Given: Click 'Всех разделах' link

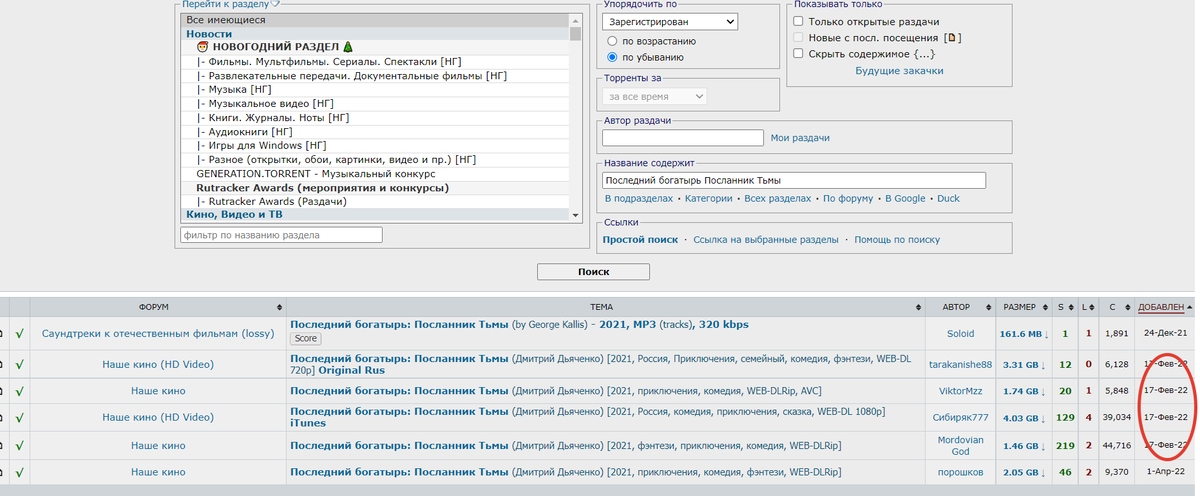Looking at the screenshot, I should pos(778,199).
